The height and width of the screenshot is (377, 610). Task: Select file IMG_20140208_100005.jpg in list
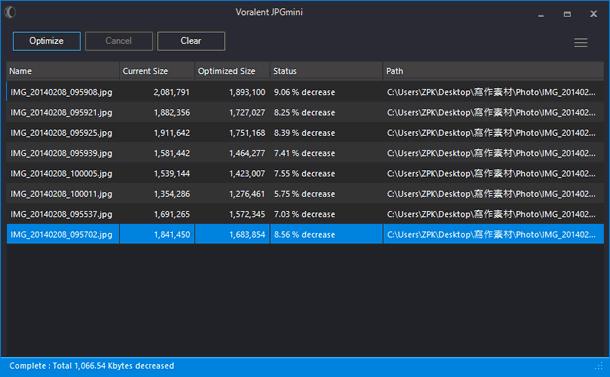pyautogui.click(x=305, y=174)
